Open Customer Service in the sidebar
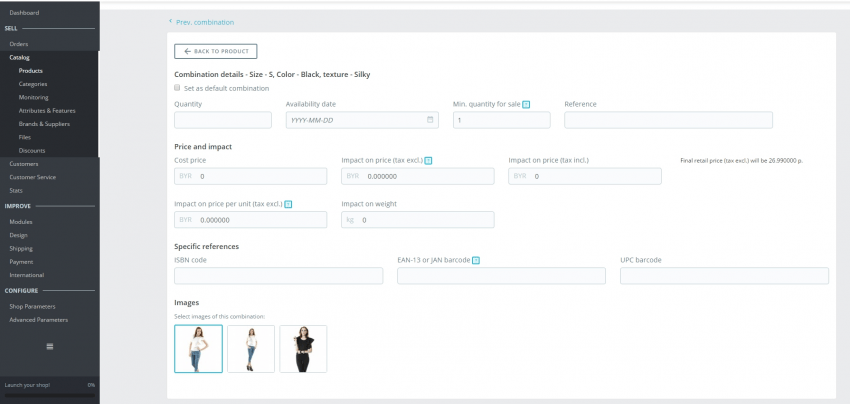 (x=32, y=177)
